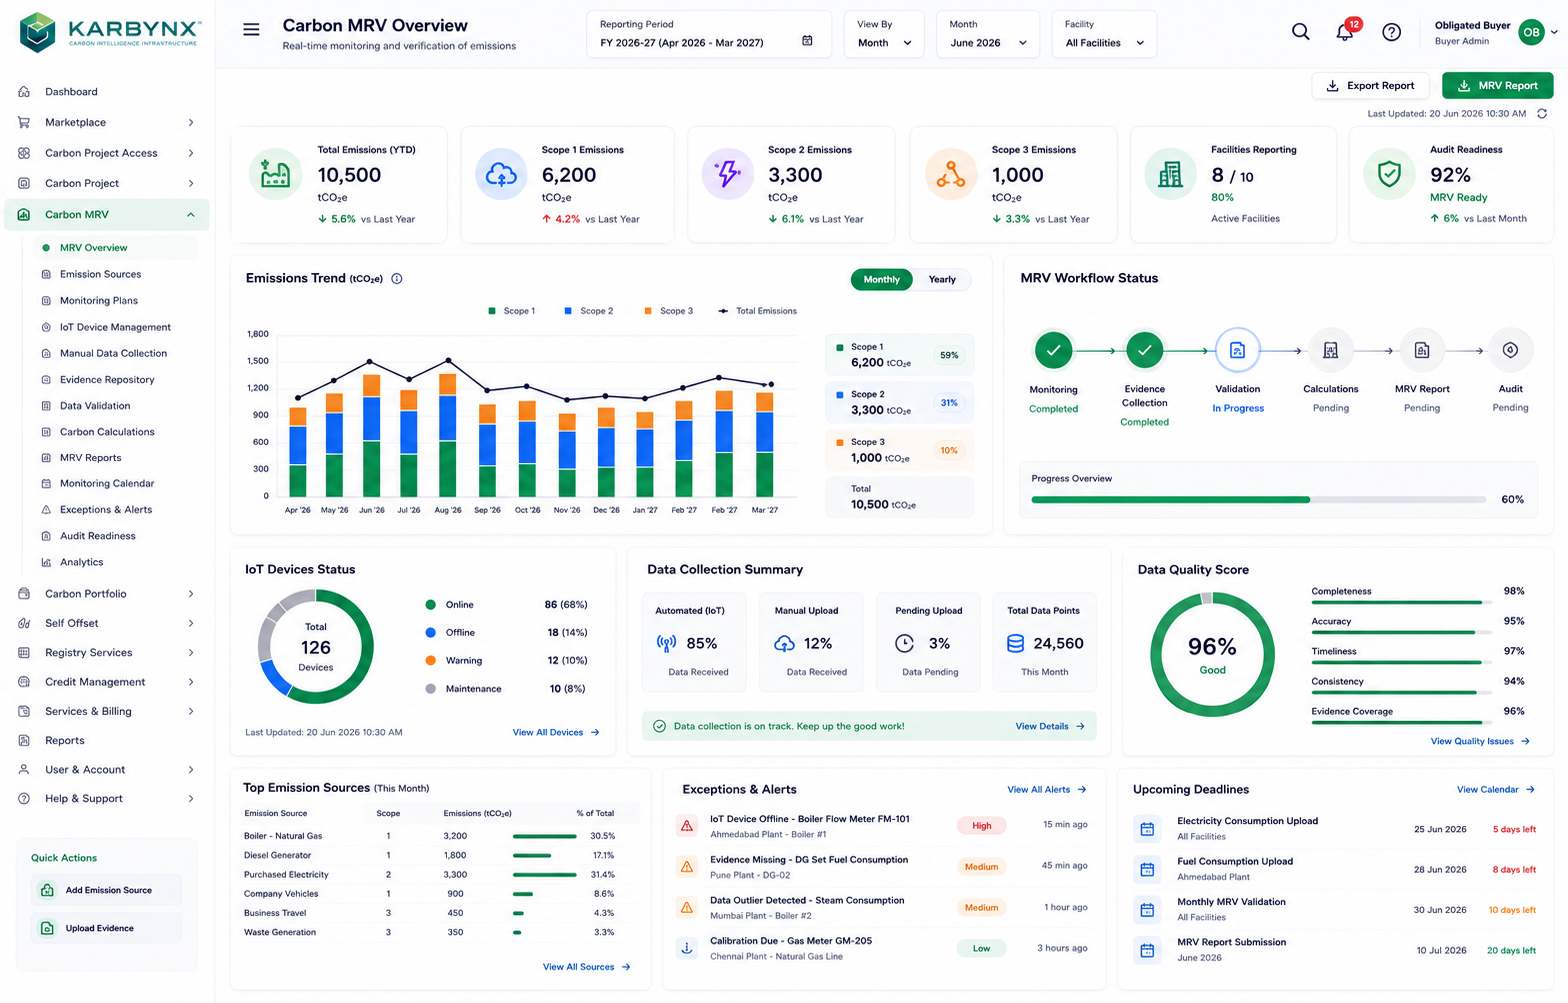
Task: Click the Upload Evidence quick action
Action: (106, 928)
